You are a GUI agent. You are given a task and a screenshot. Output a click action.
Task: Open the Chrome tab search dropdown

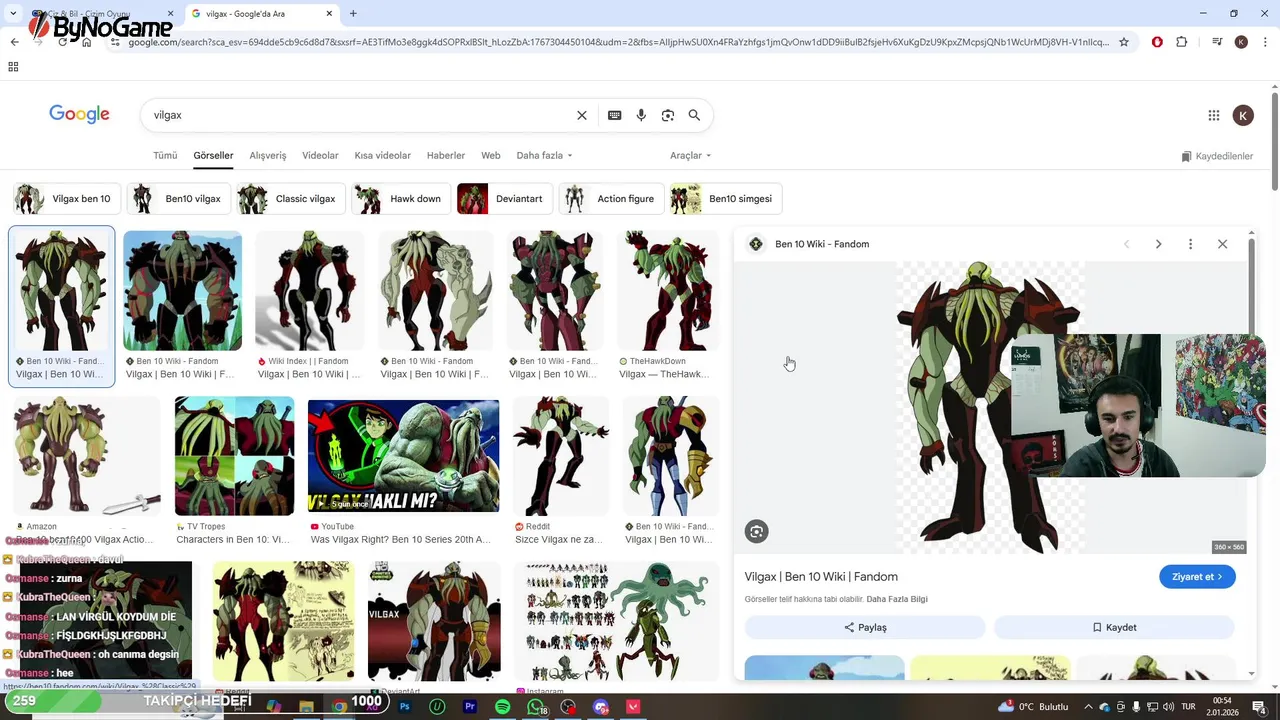13,14
